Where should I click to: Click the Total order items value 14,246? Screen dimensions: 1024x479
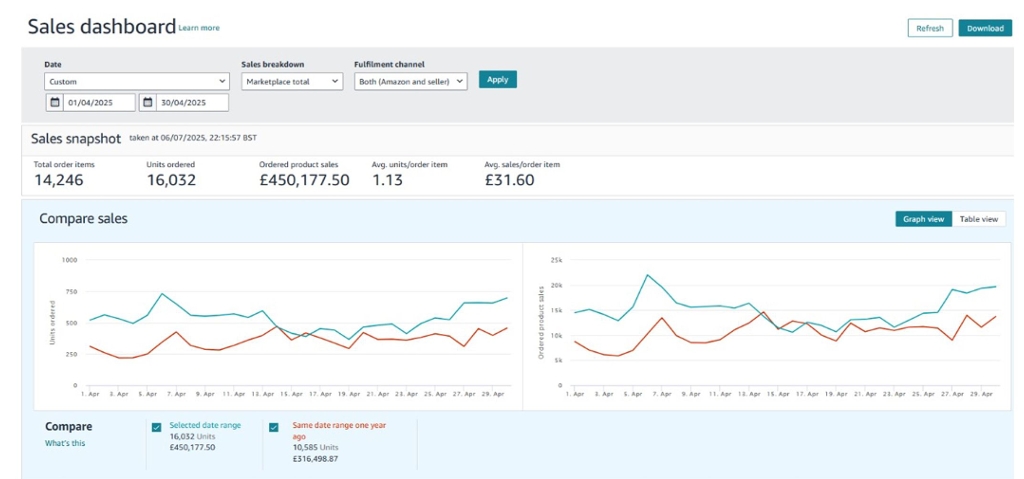tap(59, 180)
